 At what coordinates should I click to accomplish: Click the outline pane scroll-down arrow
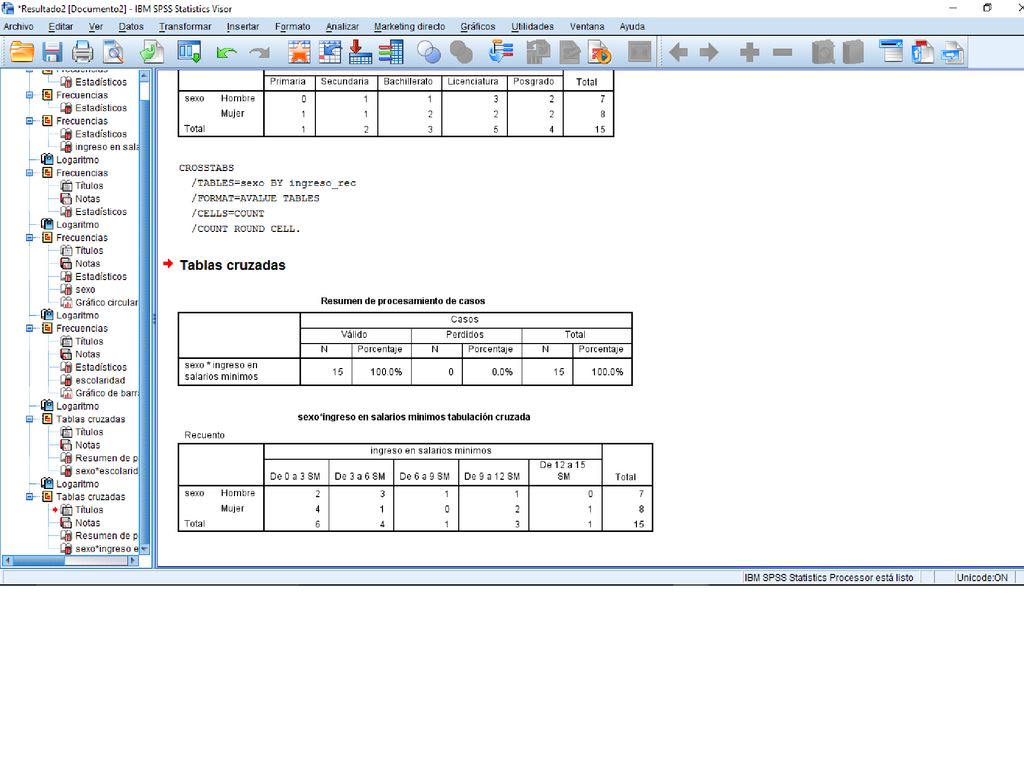tap(144, 549)
